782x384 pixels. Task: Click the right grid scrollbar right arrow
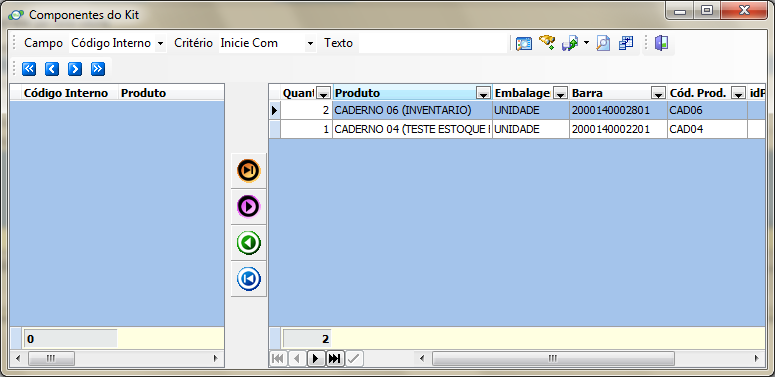pos(757,358)
